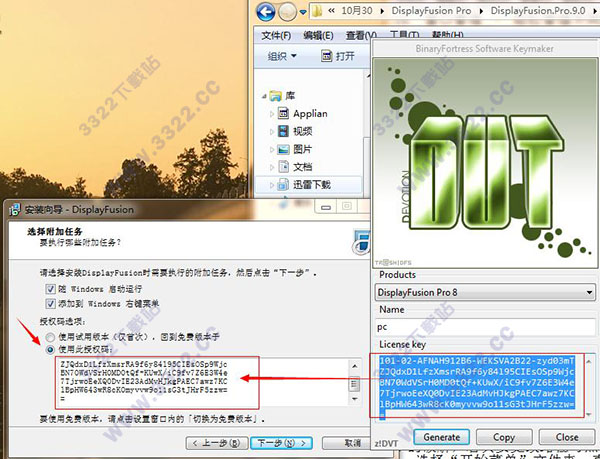Click the 打开 button's program icon

327,56
